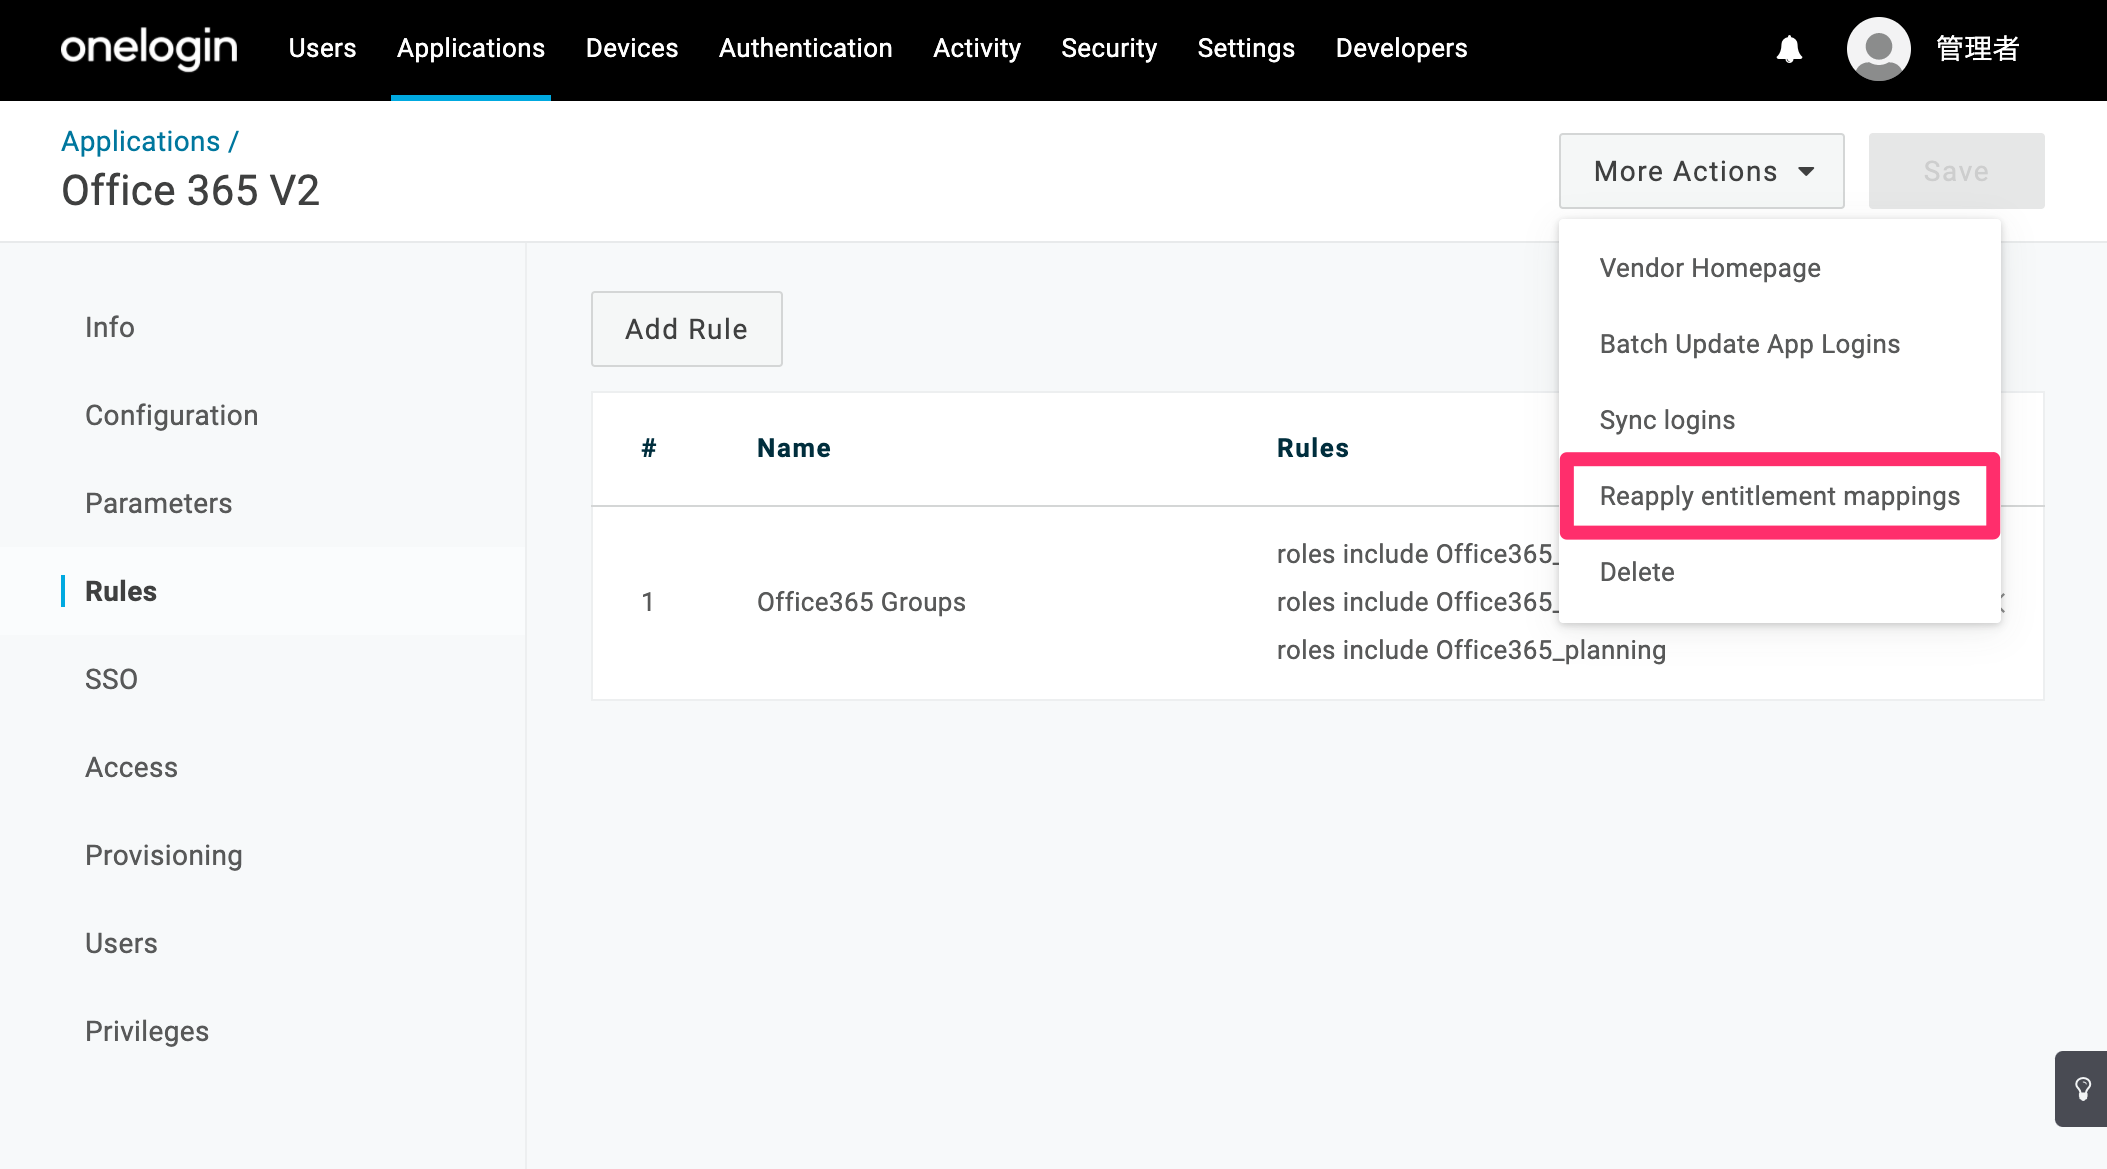Screen dimensions: 2107x1169
Task: Switch to the Info tab
Action: coord(109,327)
